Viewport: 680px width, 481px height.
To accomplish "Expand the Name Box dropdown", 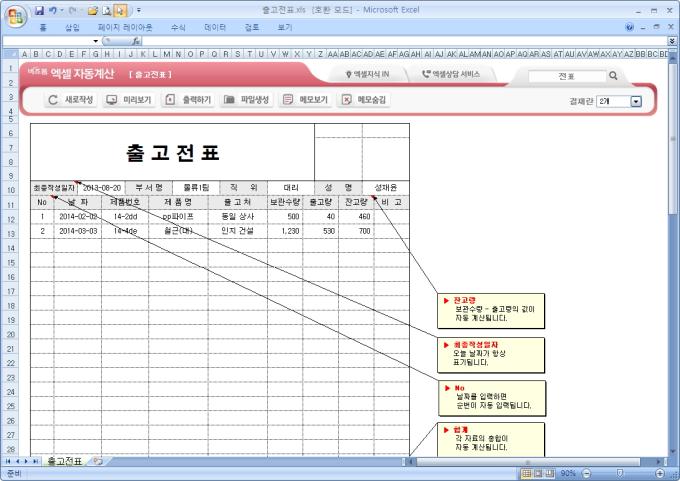I will point(95,41).
